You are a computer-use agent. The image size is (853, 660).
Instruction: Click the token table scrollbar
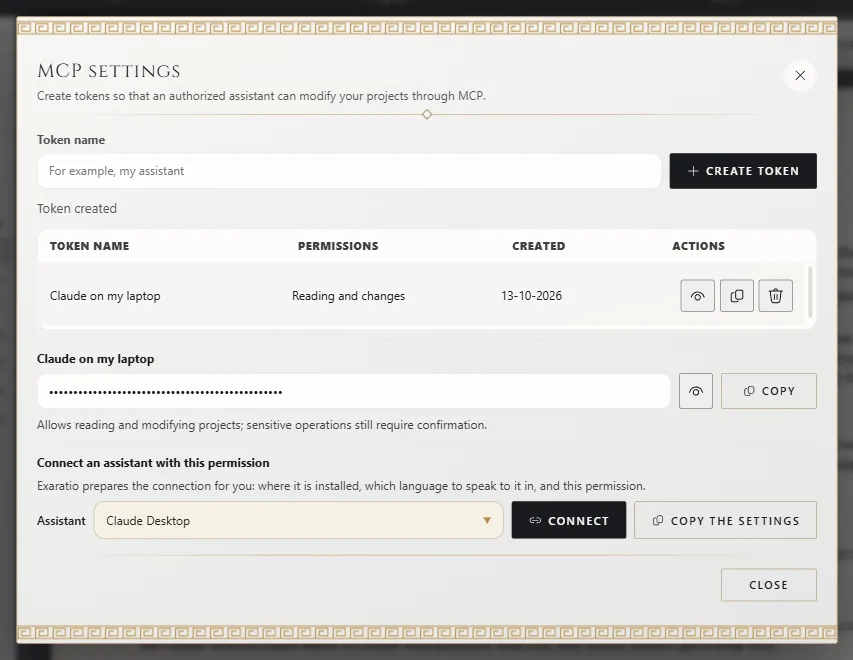pyautogui.click(x=810, y=292)
